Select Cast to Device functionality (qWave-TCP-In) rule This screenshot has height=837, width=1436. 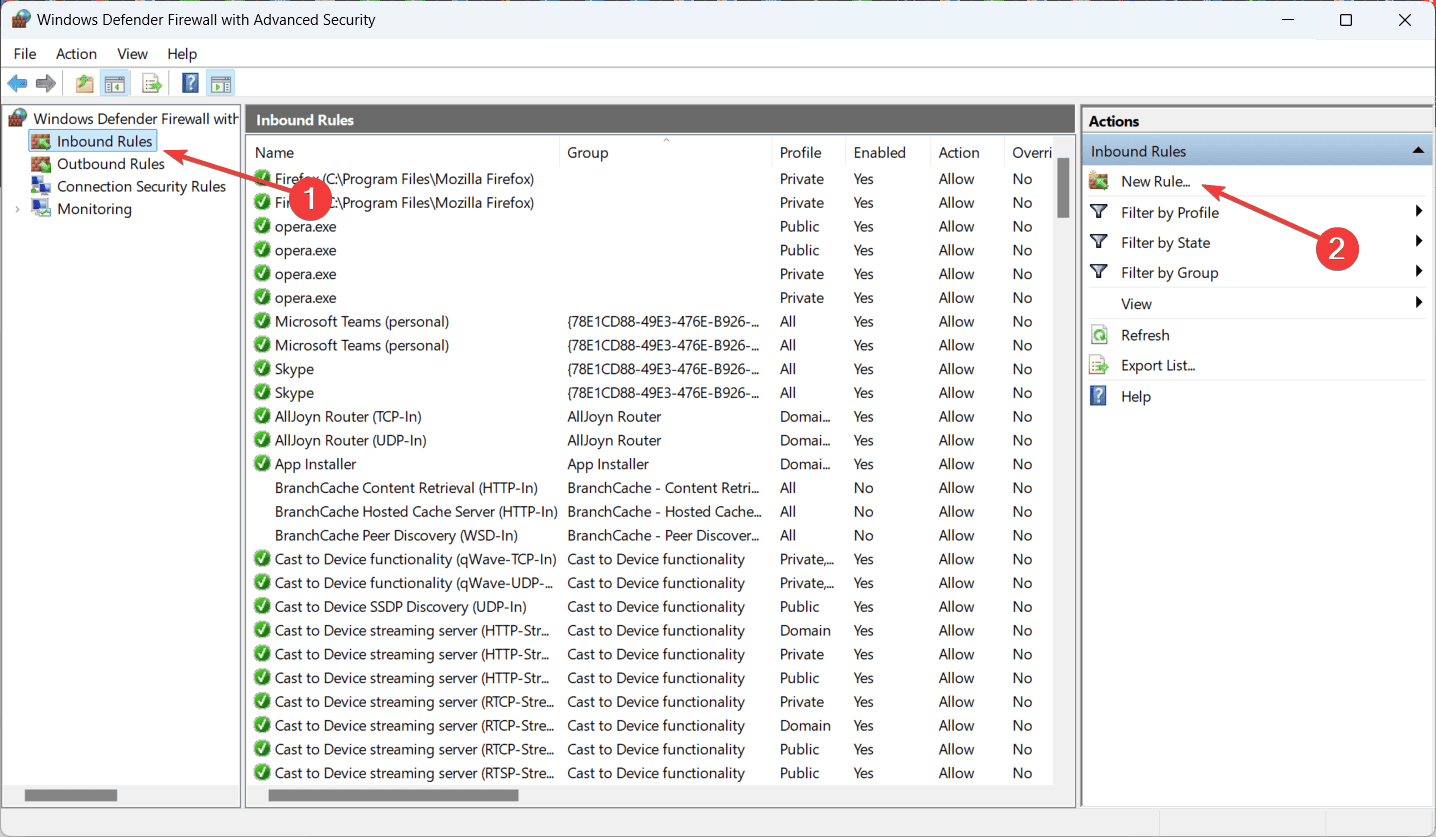click(x=415, y=559)
